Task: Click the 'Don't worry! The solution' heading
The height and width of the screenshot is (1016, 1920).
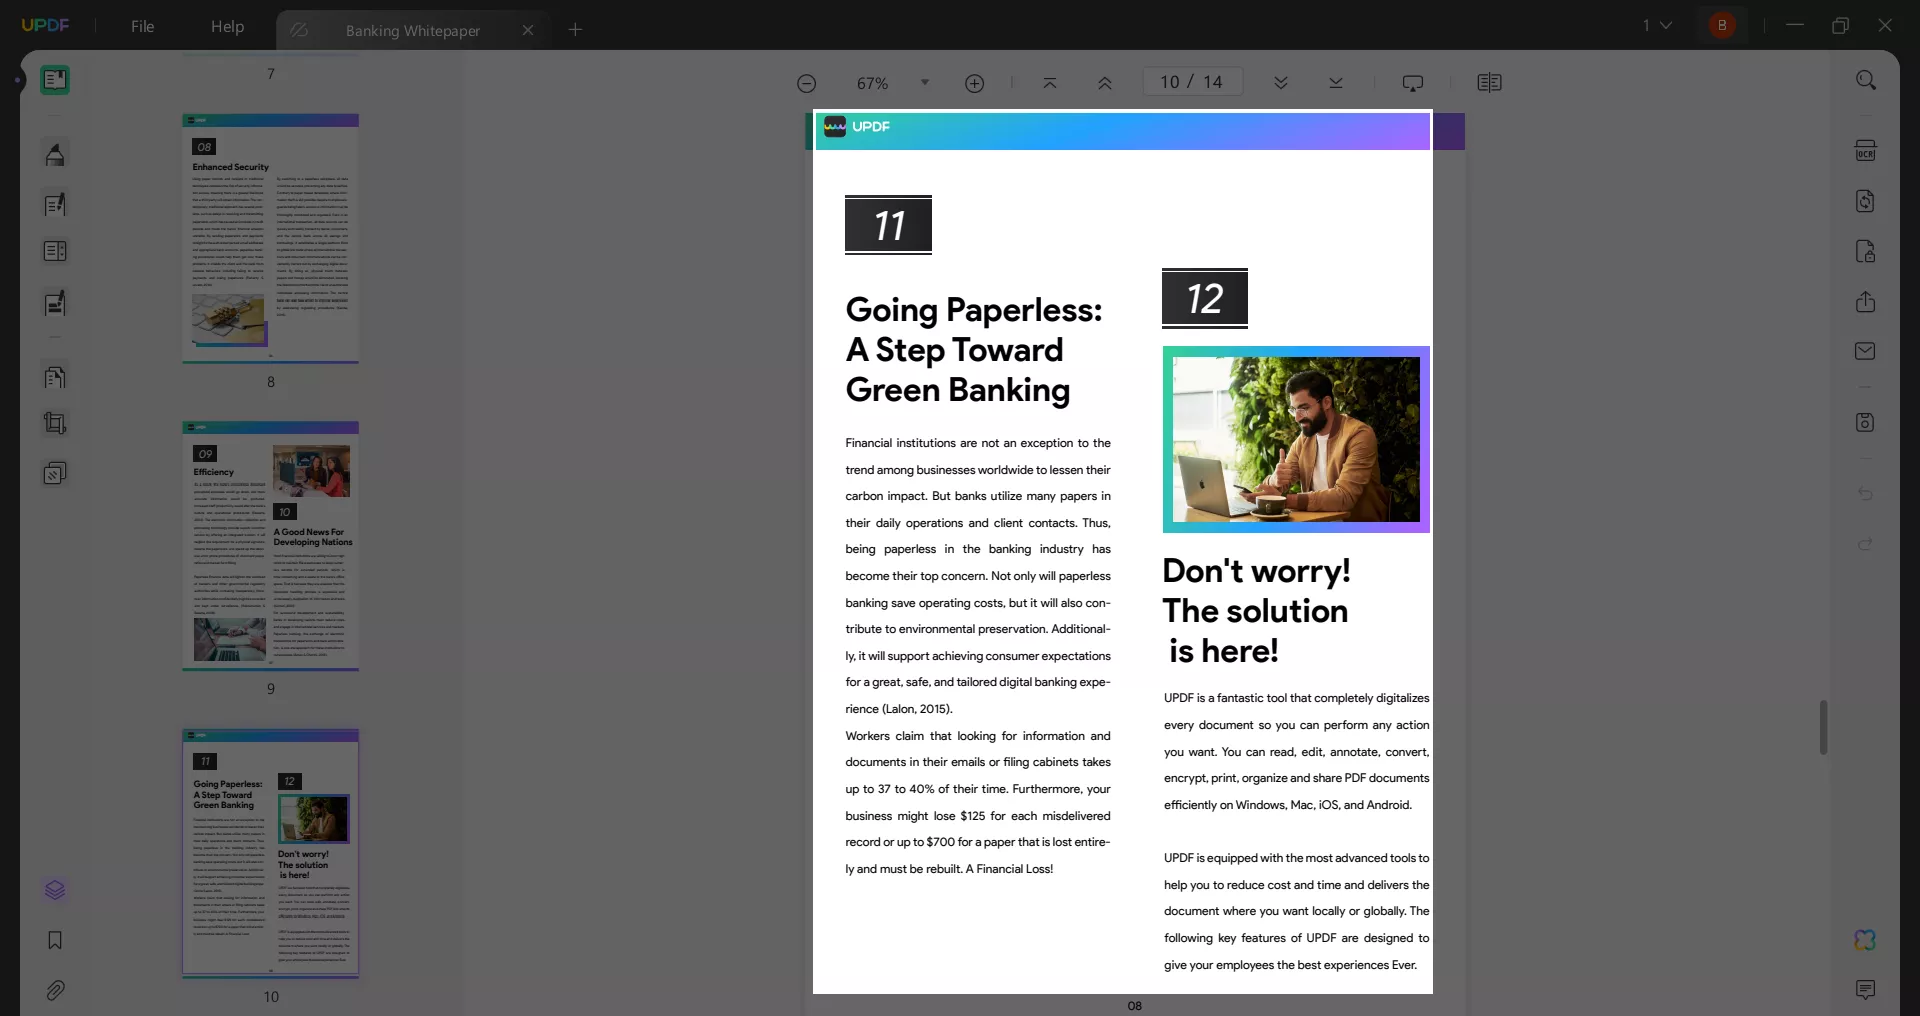Action: 1256,610
